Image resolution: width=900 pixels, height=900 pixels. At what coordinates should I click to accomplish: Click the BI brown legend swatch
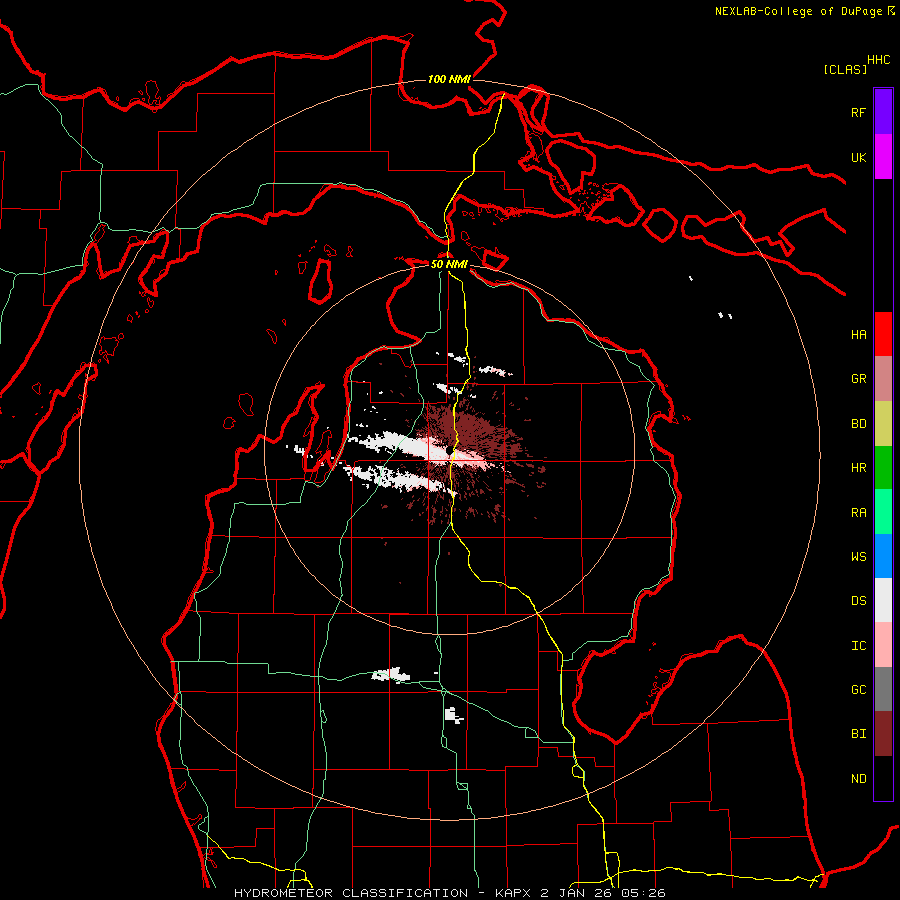pos(883,734)
